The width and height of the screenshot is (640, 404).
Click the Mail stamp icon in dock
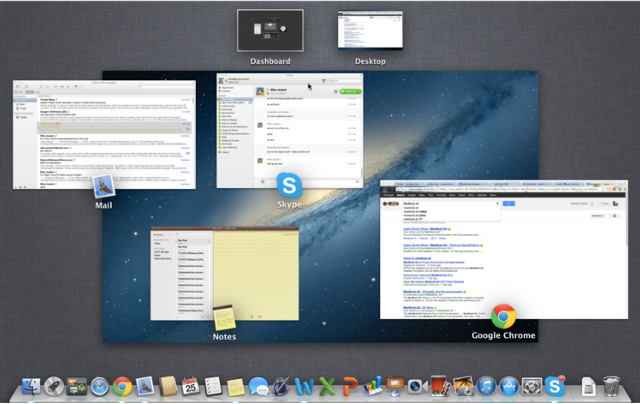(145, 386)
